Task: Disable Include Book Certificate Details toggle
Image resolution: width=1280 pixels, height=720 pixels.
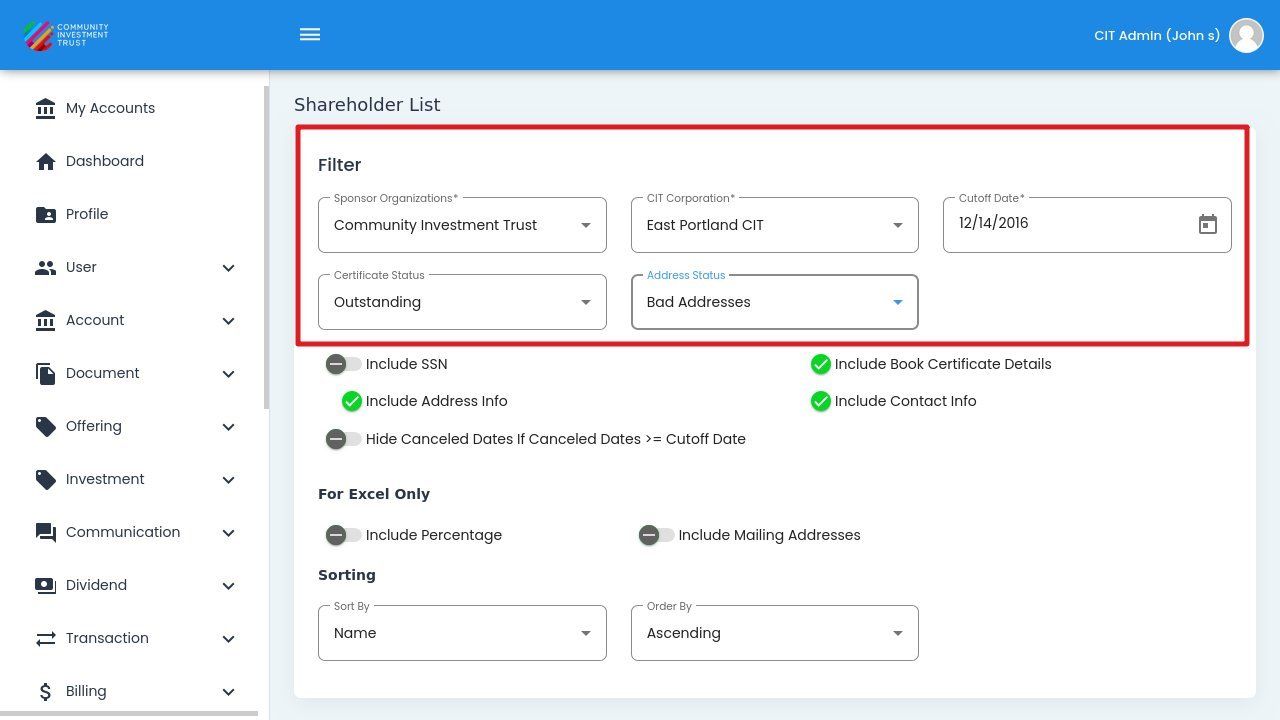Action: (821, 364)
